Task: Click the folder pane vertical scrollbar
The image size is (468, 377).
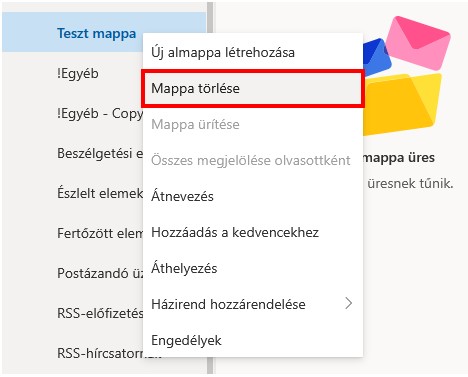Action: point(210,188)
